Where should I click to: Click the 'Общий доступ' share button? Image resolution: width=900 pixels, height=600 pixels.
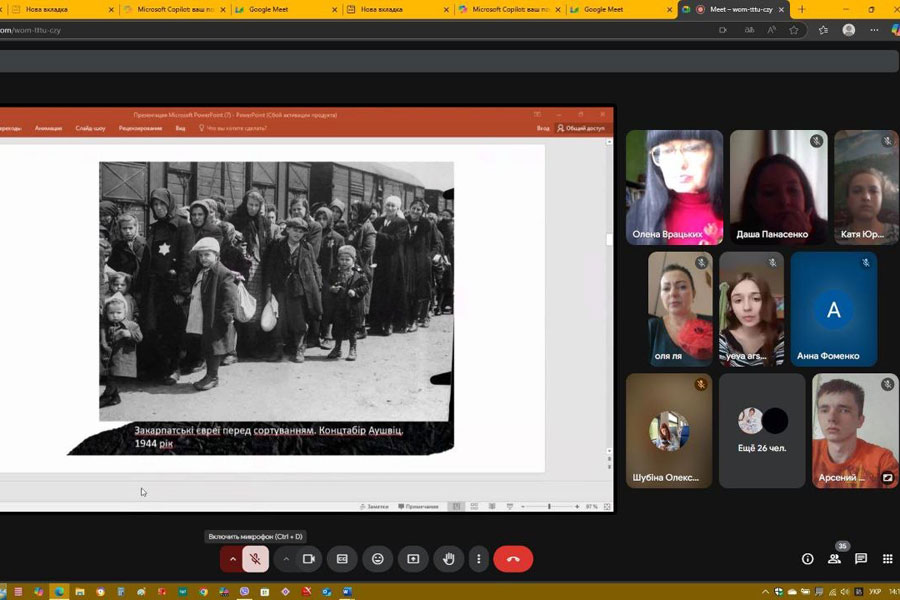click(x=581, y=128)
